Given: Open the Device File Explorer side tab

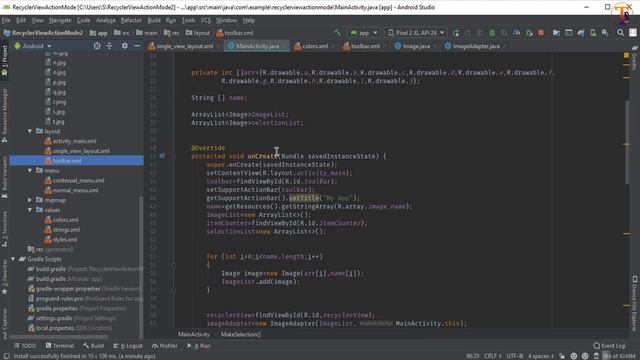Looking at the screenshot, I should click(x=635, y=303).
